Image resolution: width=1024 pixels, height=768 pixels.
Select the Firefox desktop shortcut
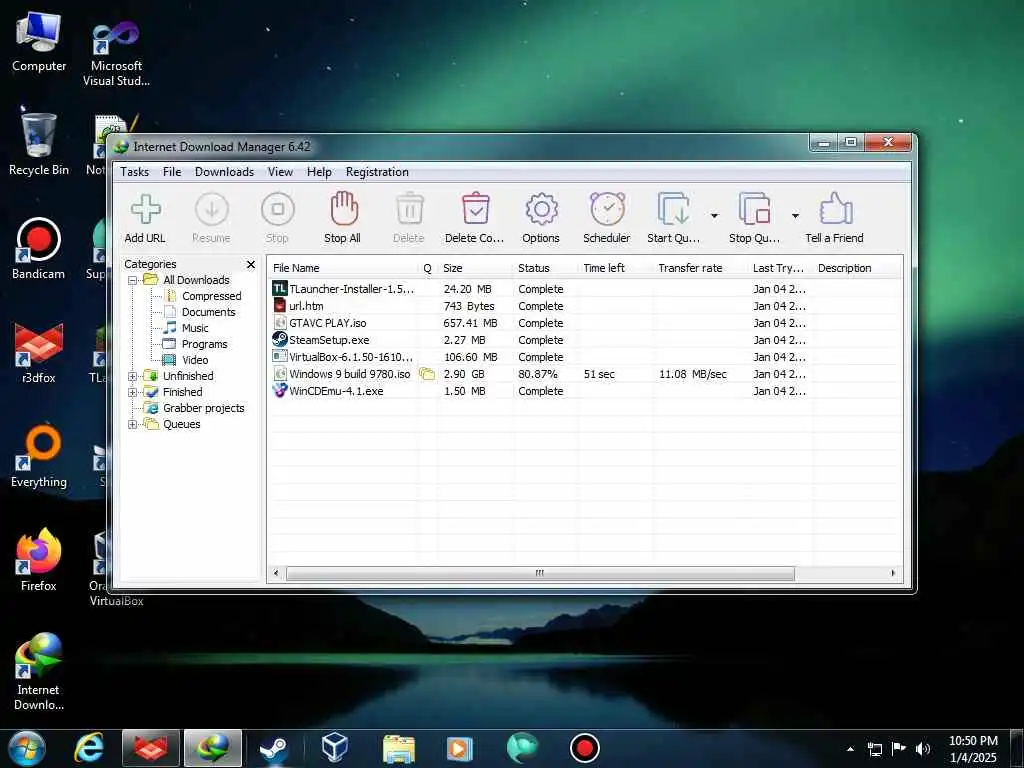[x=39, y=560]
